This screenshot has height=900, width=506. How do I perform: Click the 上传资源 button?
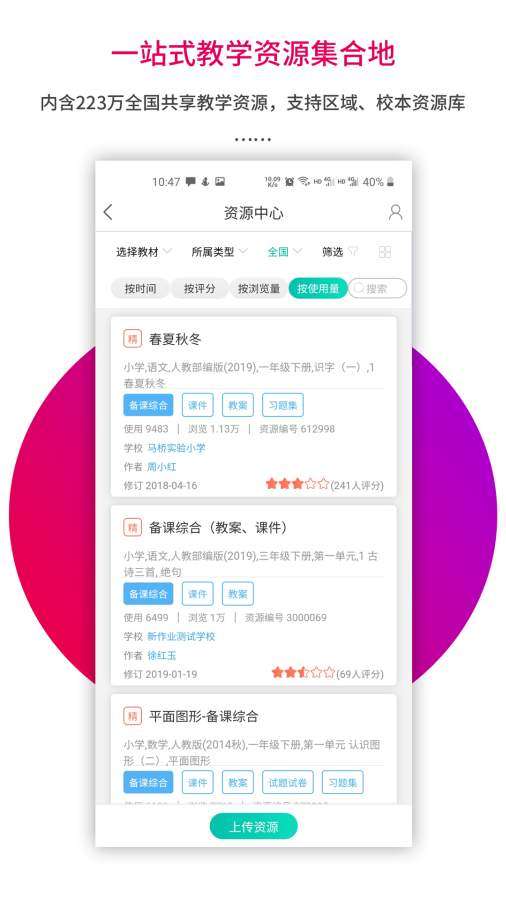click(254, 827)
